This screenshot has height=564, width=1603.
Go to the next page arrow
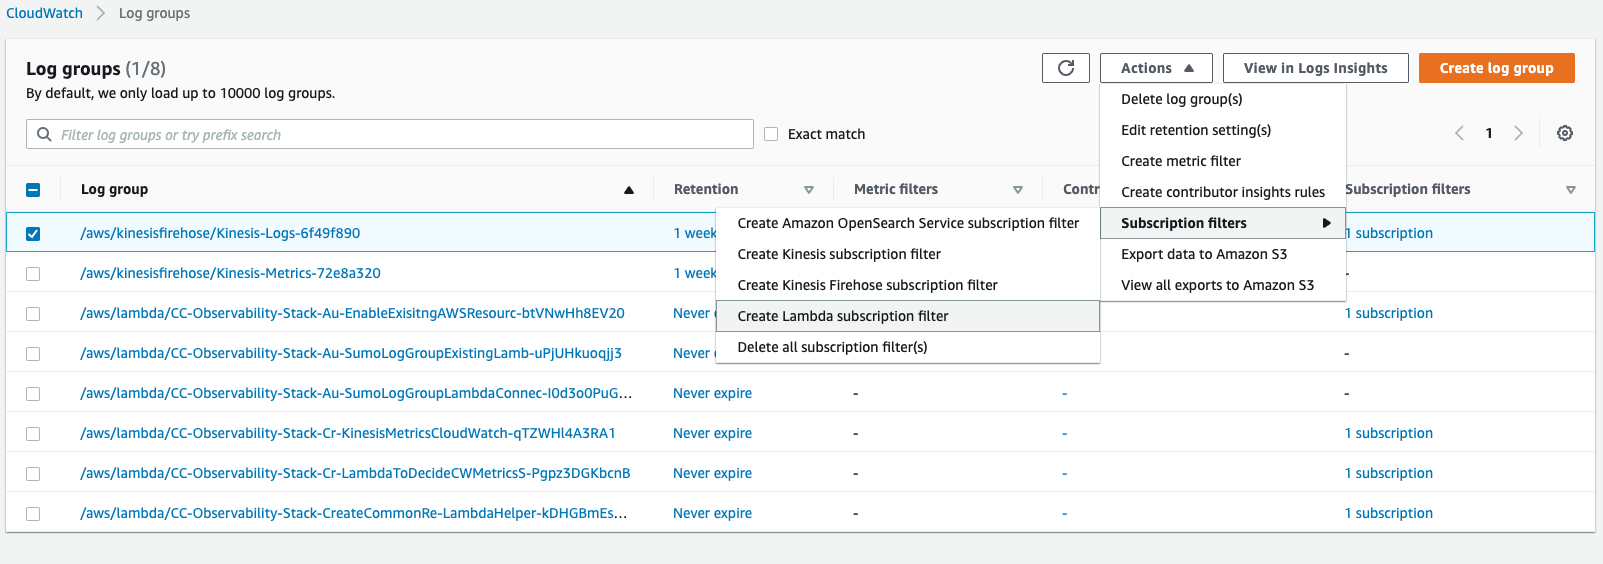tap(1518, 133)
